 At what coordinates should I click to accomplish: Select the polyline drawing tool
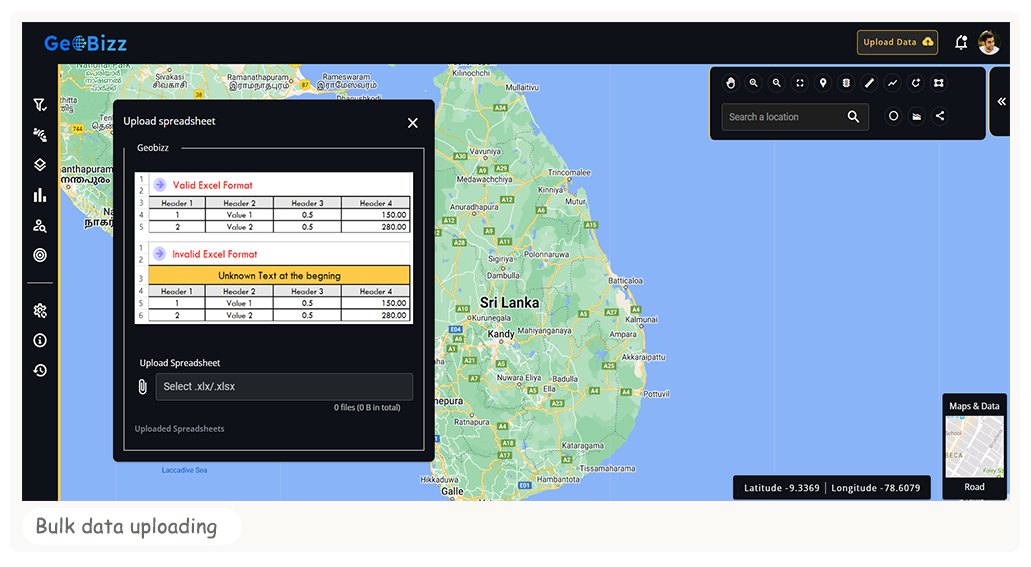coord(892,83)
